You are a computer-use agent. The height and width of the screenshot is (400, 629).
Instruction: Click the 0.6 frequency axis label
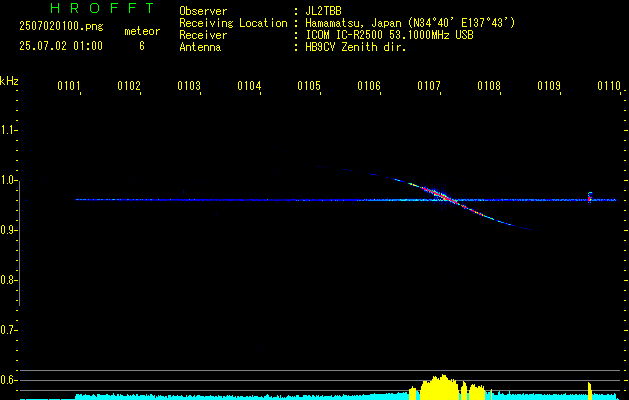click(8, 380)
